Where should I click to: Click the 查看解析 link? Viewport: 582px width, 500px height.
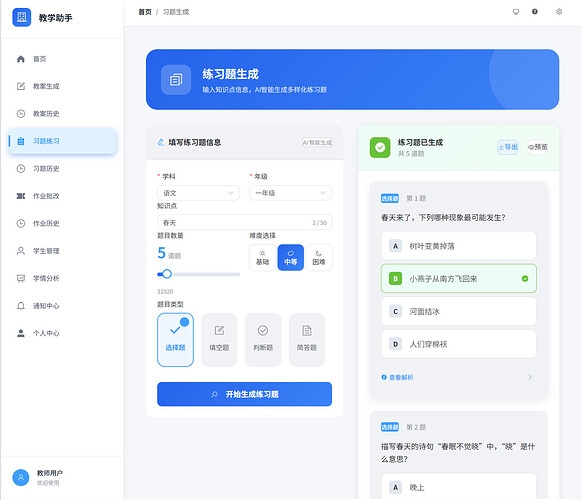(x=401, y=377)
